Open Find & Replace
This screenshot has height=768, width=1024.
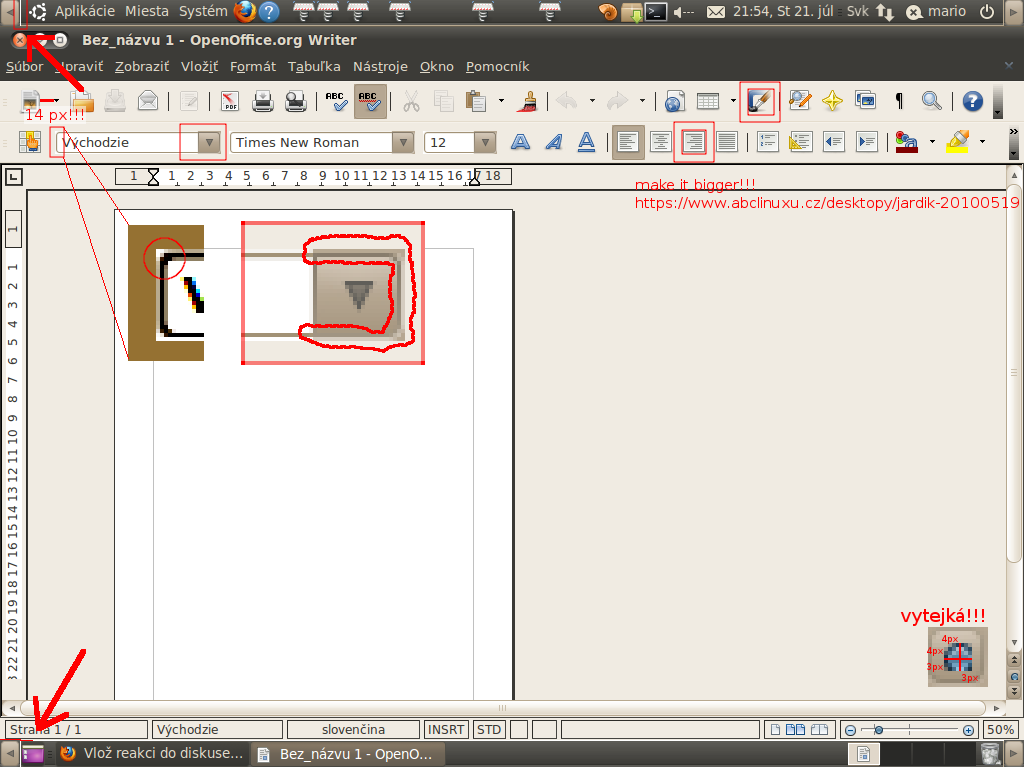click(799, 101)
